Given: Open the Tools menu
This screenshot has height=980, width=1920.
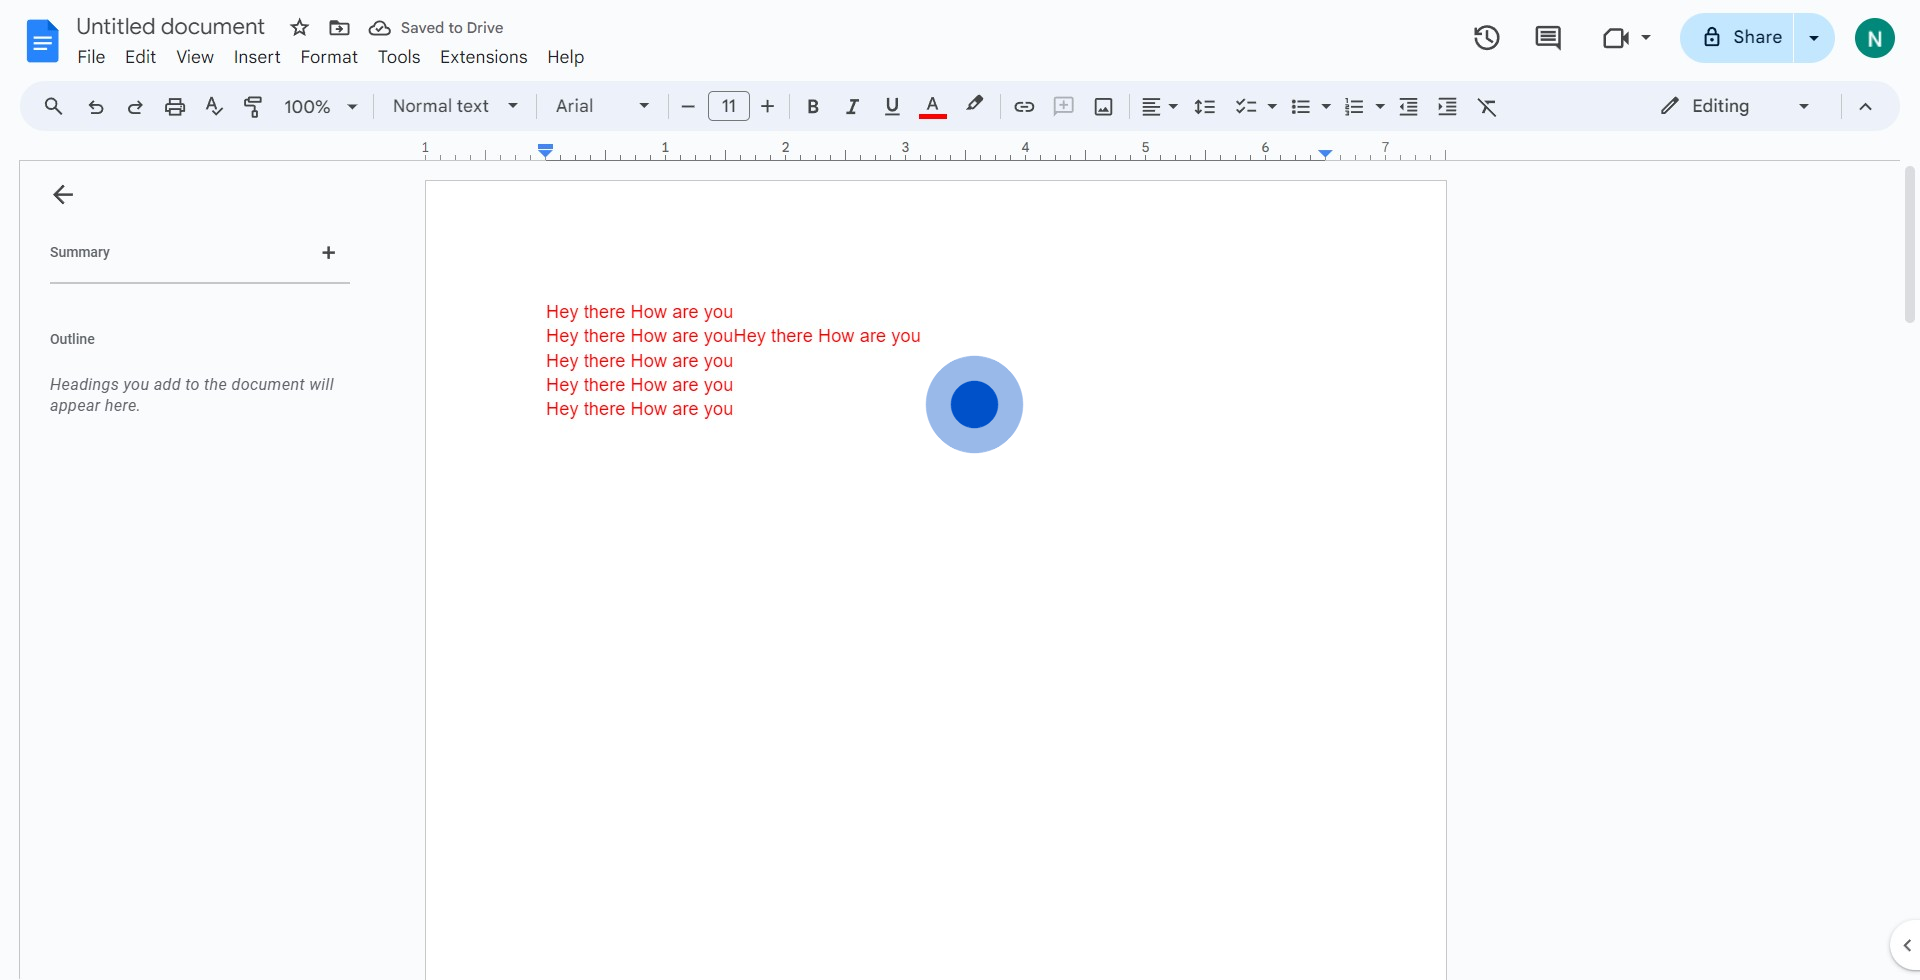Looking at the screenshot, I should pos(399,57).
